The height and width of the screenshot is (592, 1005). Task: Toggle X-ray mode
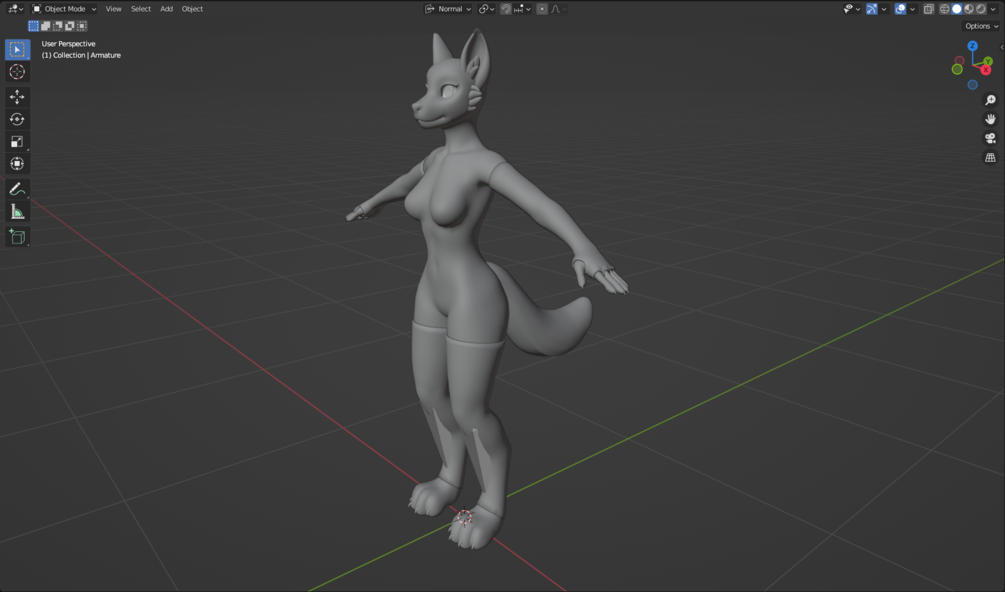pyautogui.click(x=929, y=9)
